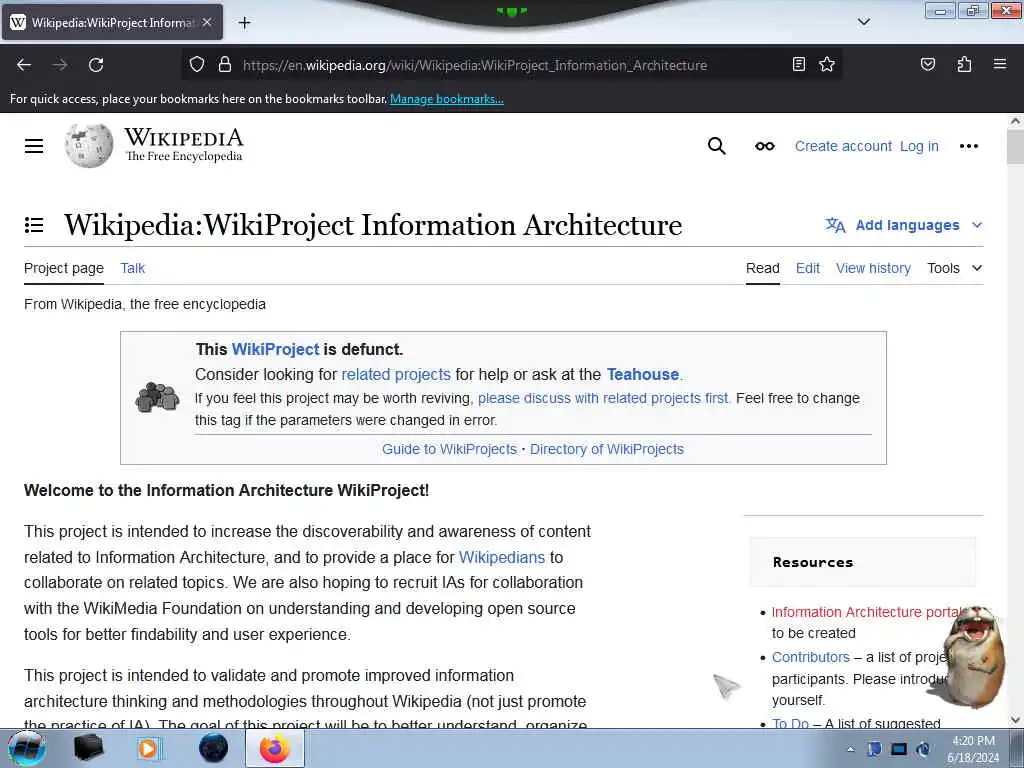Viewport: 1024px width, 768px height.
Task: Click the scrollbar down arrow
Action: pos(1015,720)
